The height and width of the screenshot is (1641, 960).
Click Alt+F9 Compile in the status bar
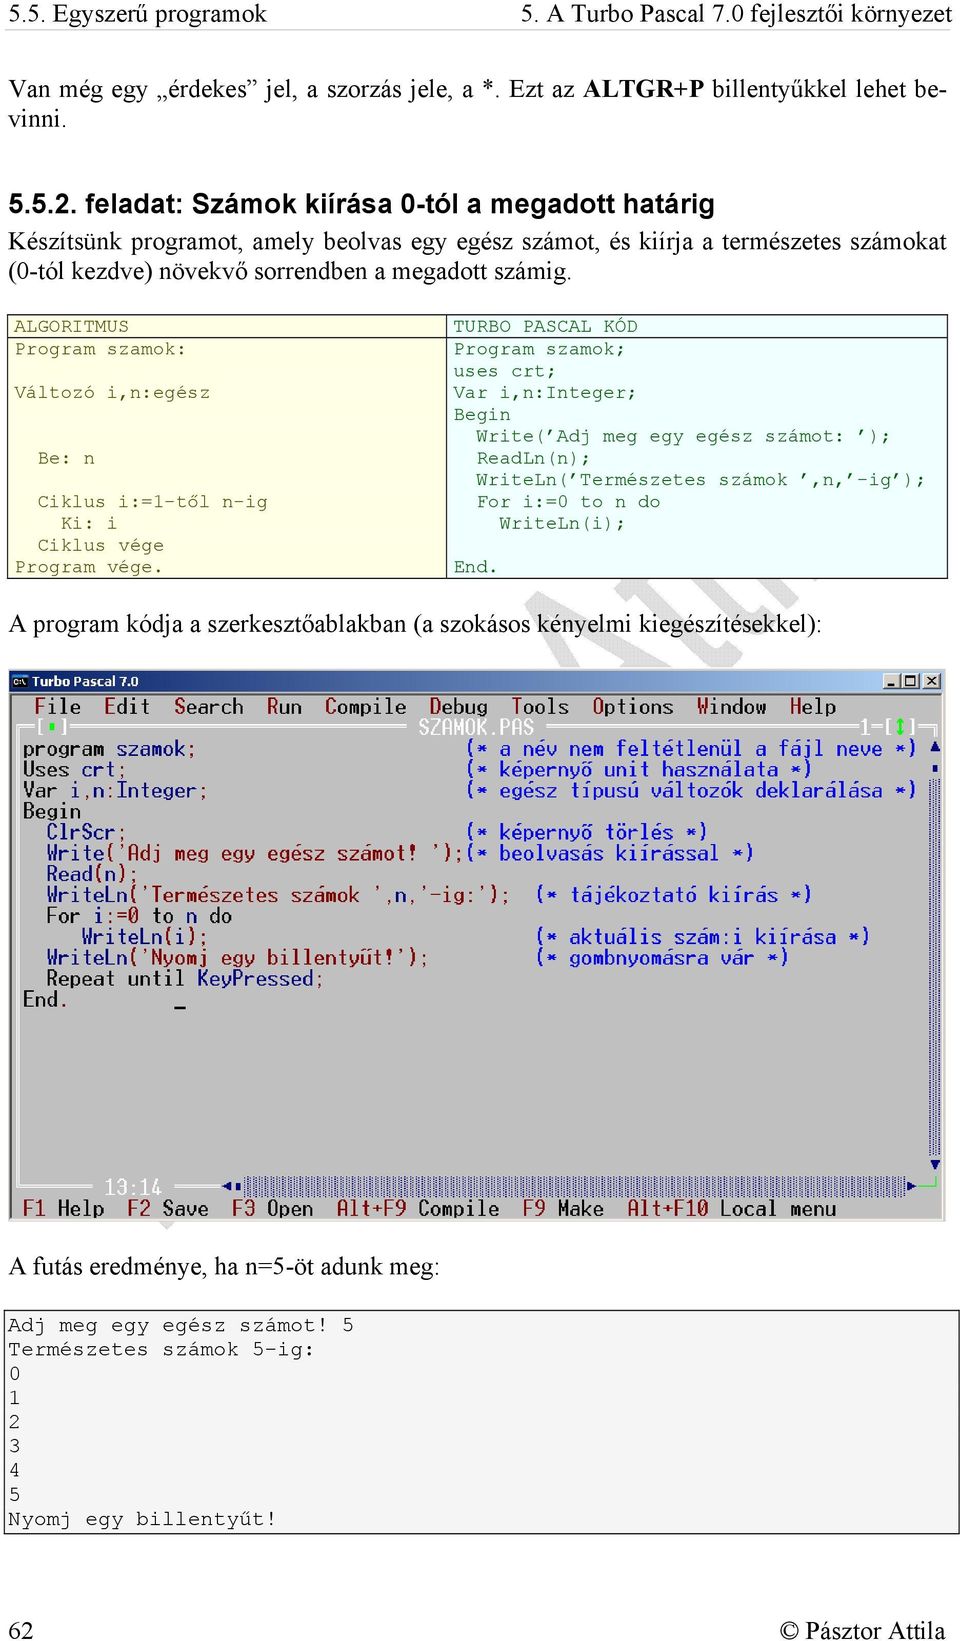coord(418,1209)
